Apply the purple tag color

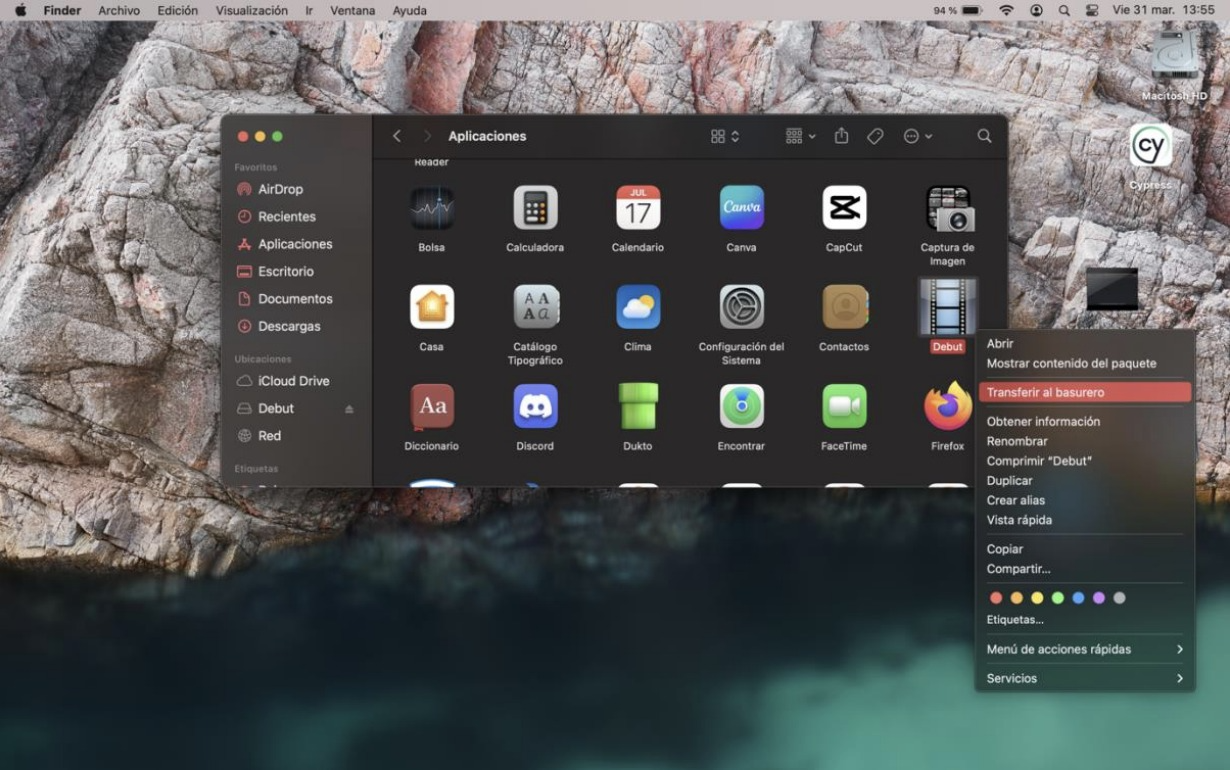click(x=1099, y=598)
